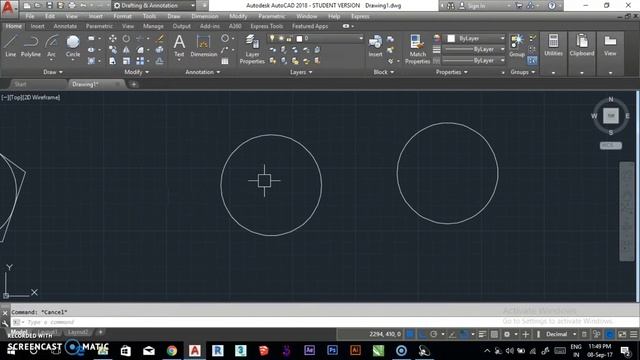
Task: Switch to the Express Tools ribbon tab
Action: point(267,26)
